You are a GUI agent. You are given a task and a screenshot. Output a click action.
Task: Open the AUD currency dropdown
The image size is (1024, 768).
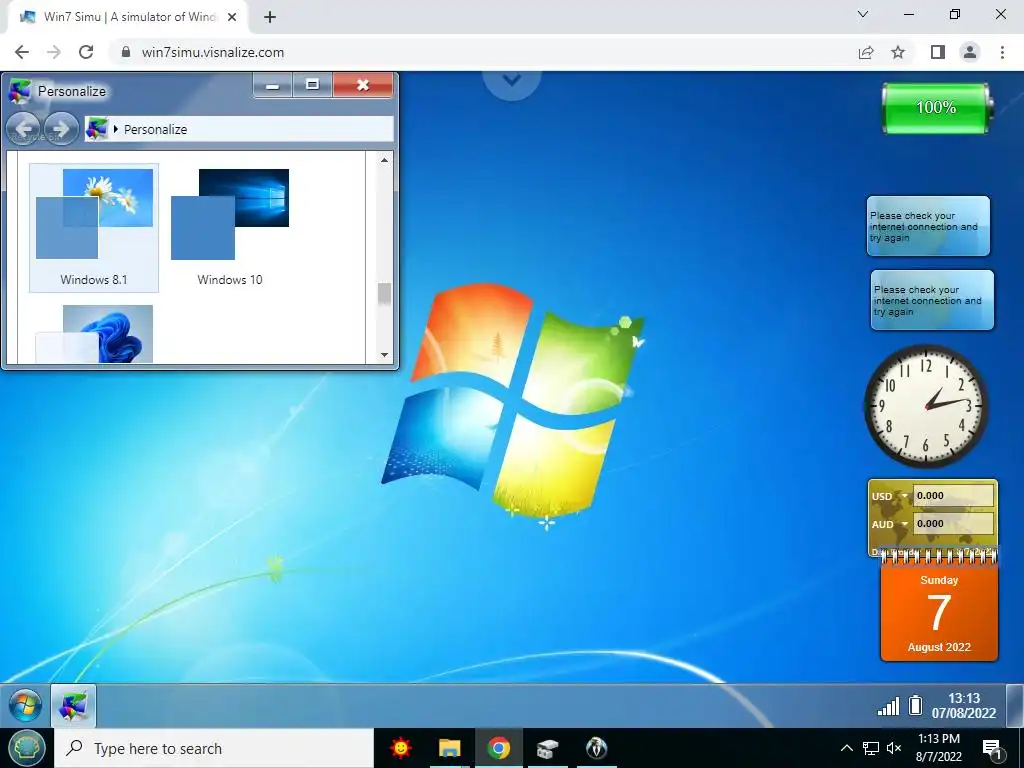pyautogui.click(x=904, y=524)
